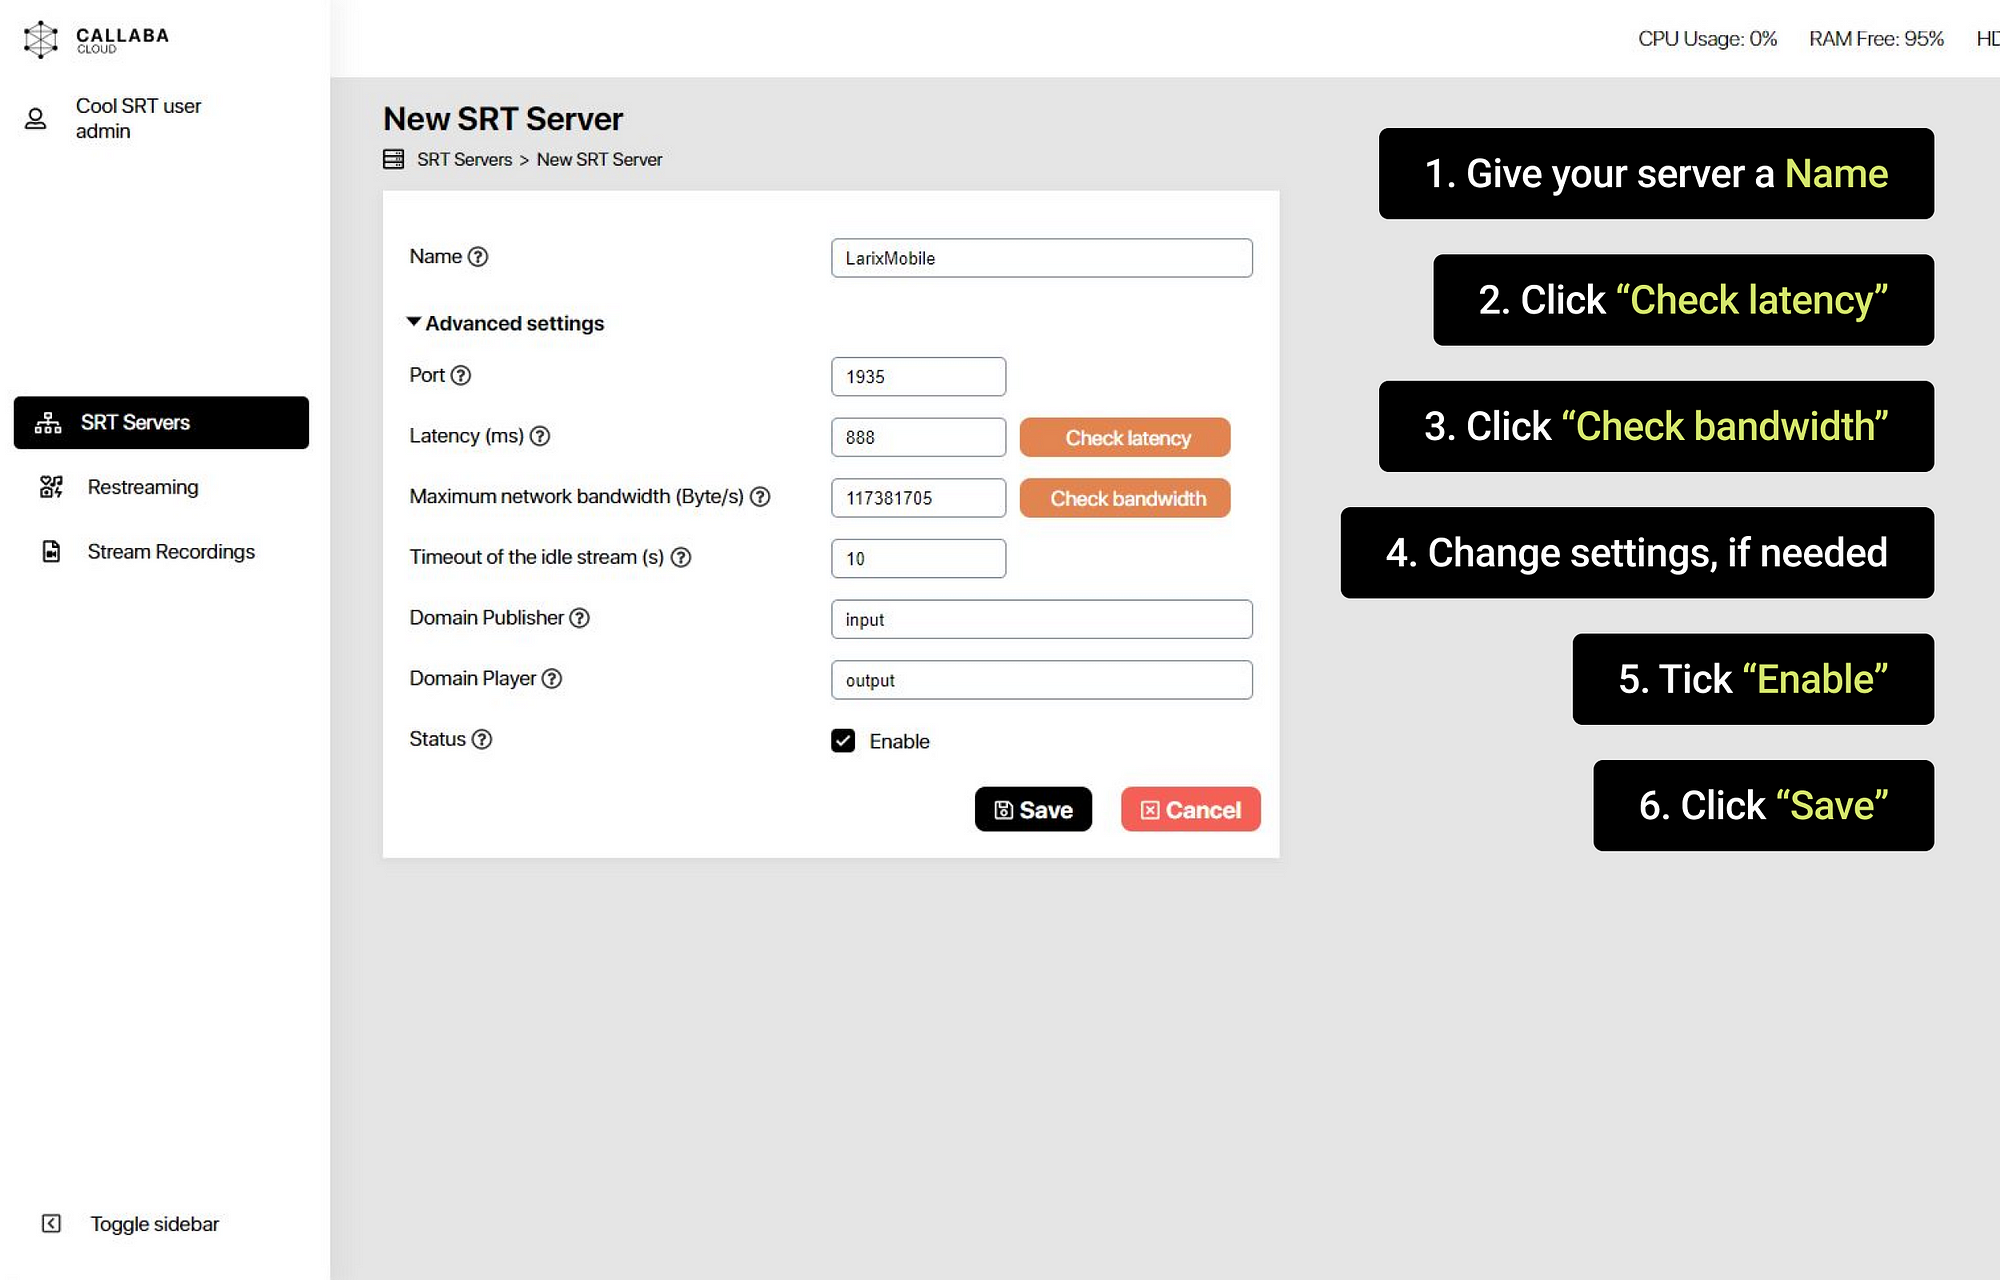Save the new SRT server
The width and height of the screenshot is (2000, 1280).
[x=1033, y=809]
